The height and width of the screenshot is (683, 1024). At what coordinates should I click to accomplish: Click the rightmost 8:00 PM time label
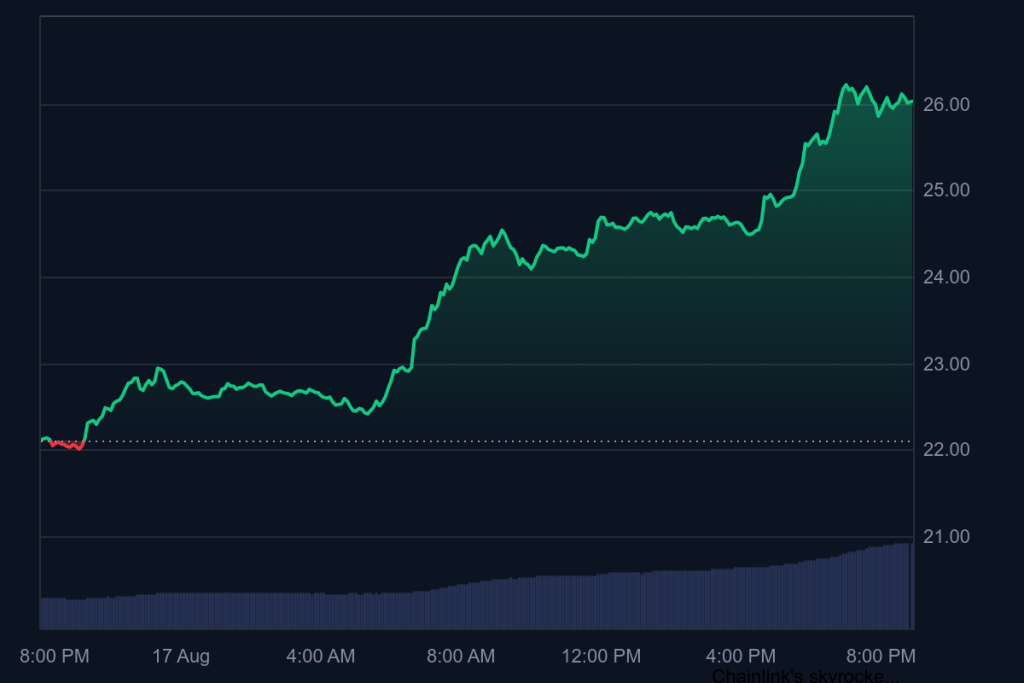880,657
